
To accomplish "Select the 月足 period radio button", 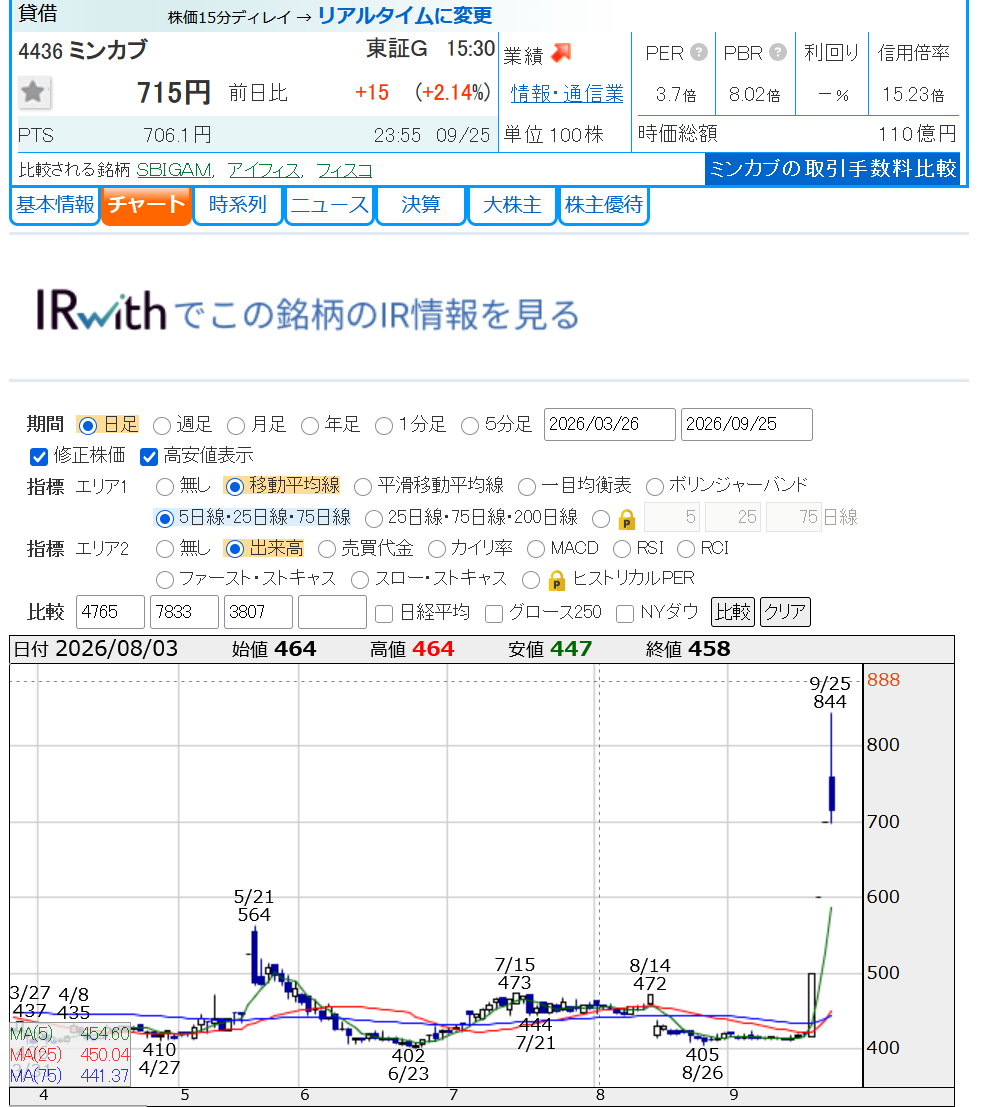I will (236, 426).
